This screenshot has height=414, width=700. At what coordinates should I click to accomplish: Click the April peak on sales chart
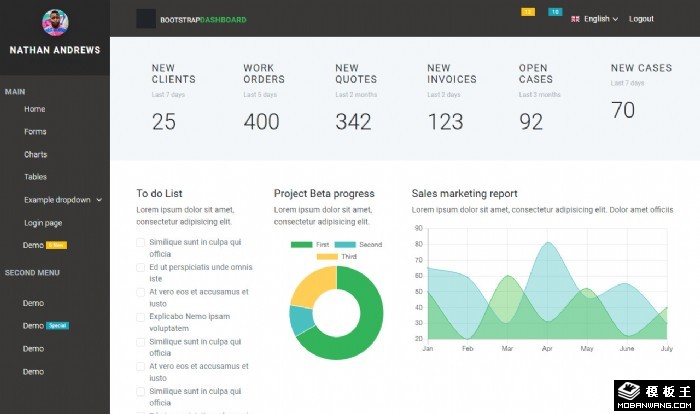pos(547,243)
